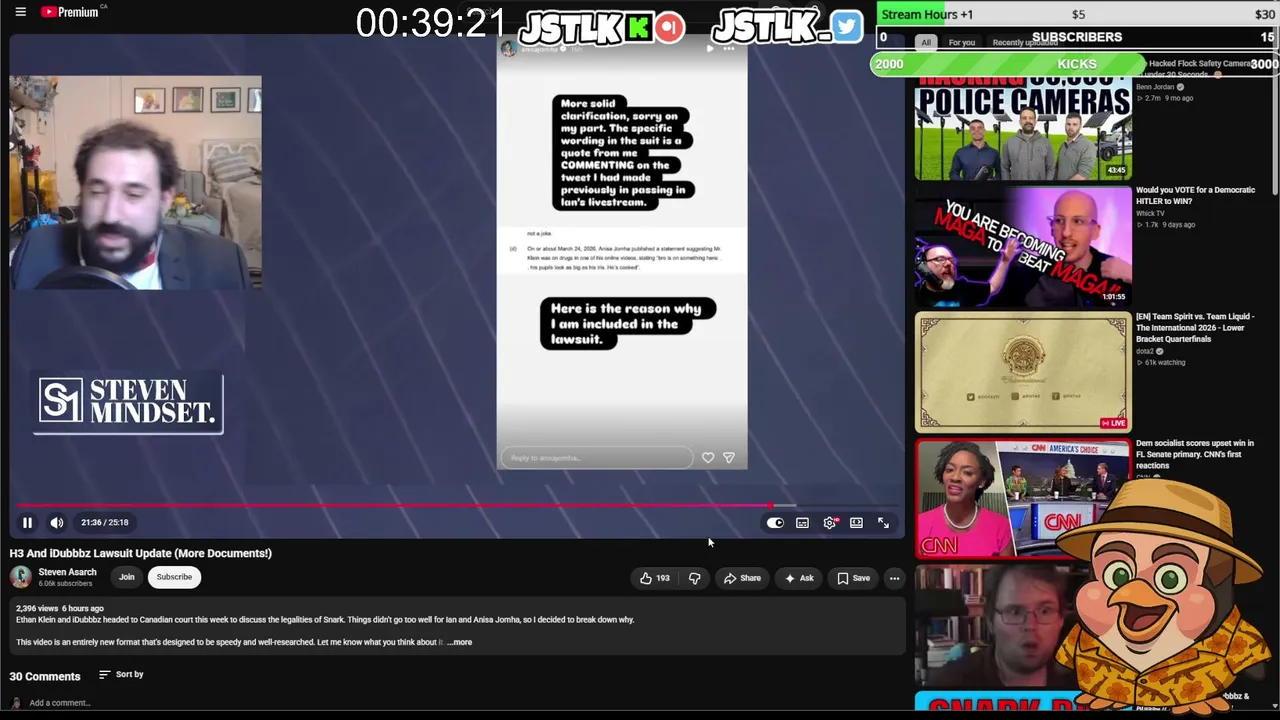Open 'Dem socialist scores upset win' title
This screenshot has height=720, width=1280.
point(1195,454)
